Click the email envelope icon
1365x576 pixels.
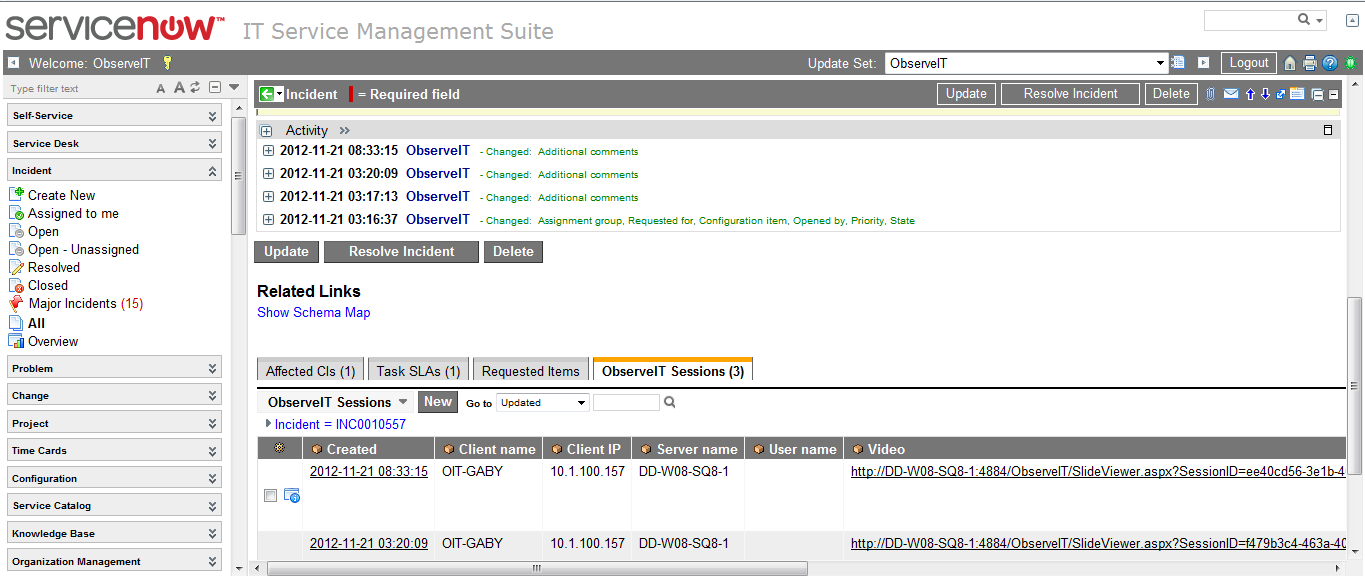[x=1231, y=94]
